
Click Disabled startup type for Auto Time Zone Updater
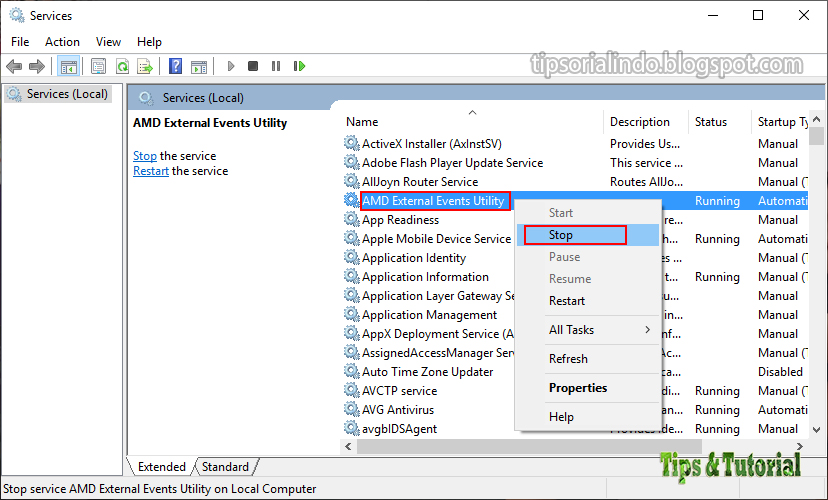[780, 372]
